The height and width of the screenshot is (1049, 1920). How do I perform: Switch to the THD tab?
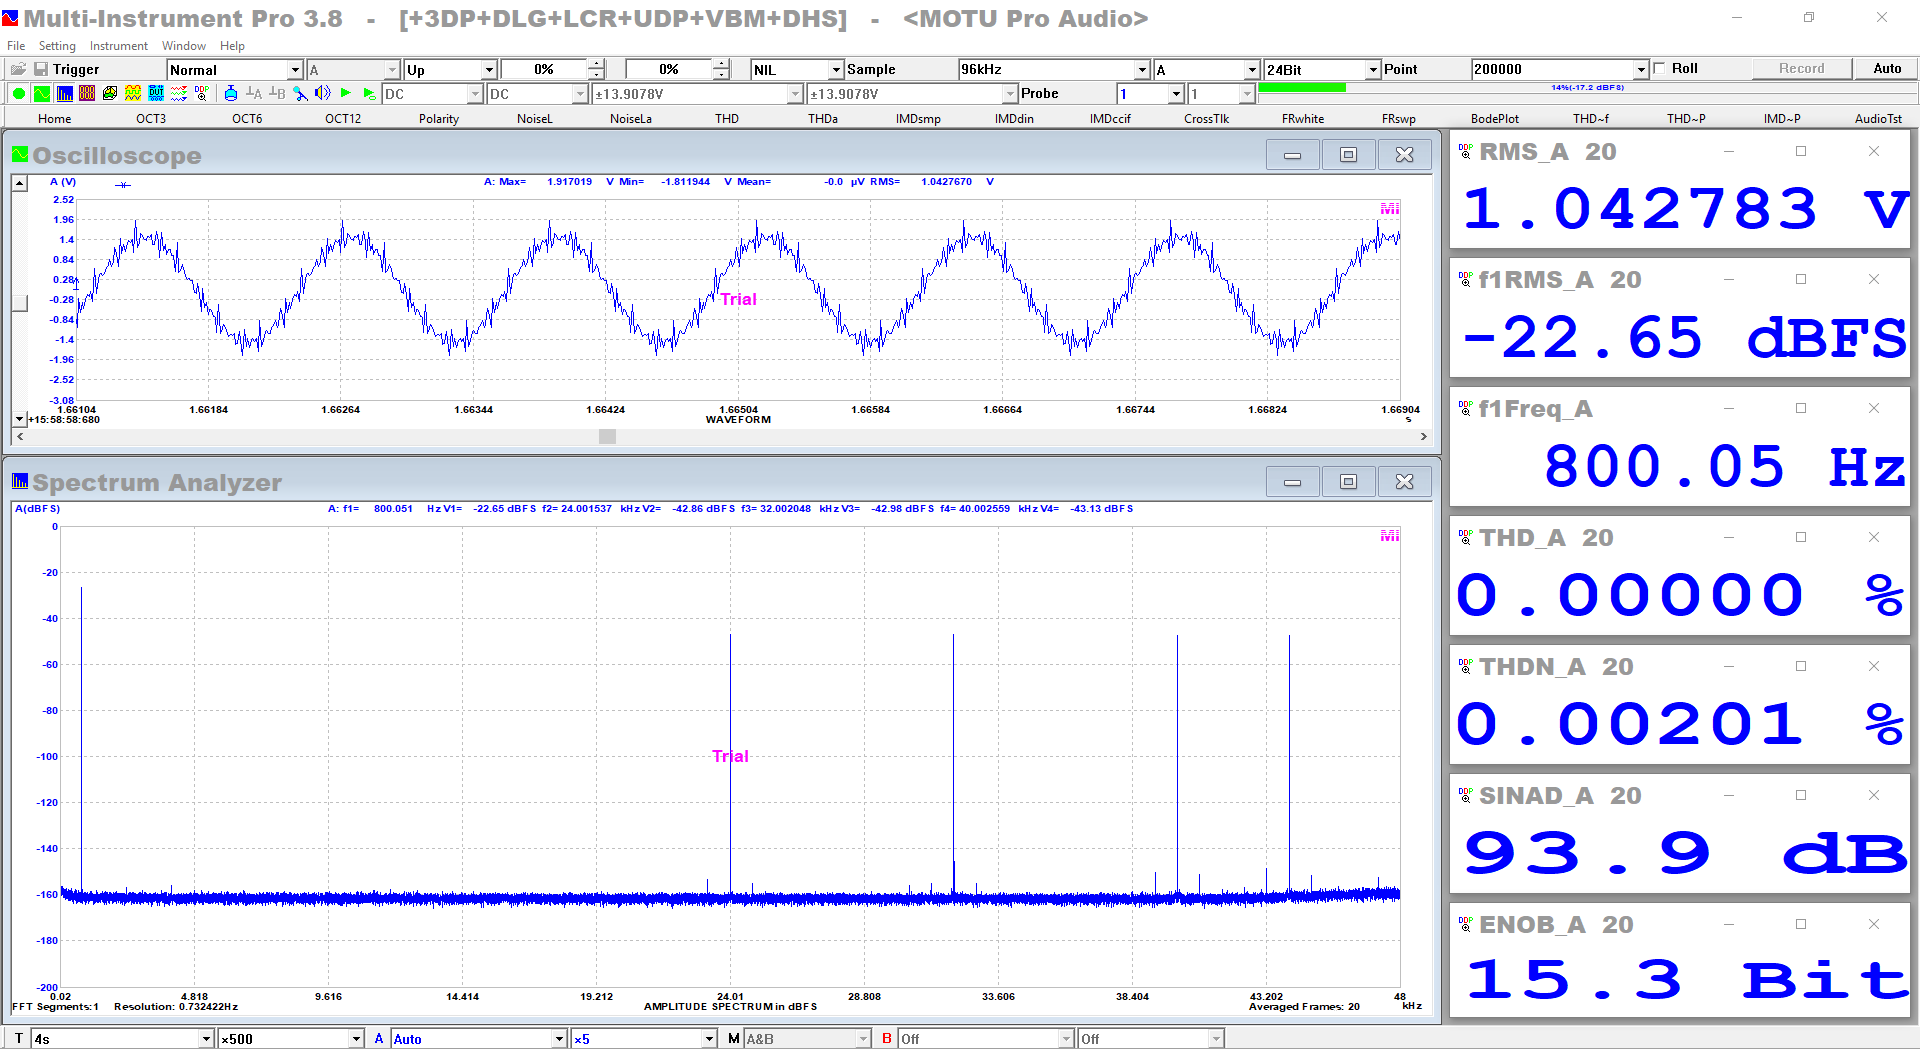(727, 118)
